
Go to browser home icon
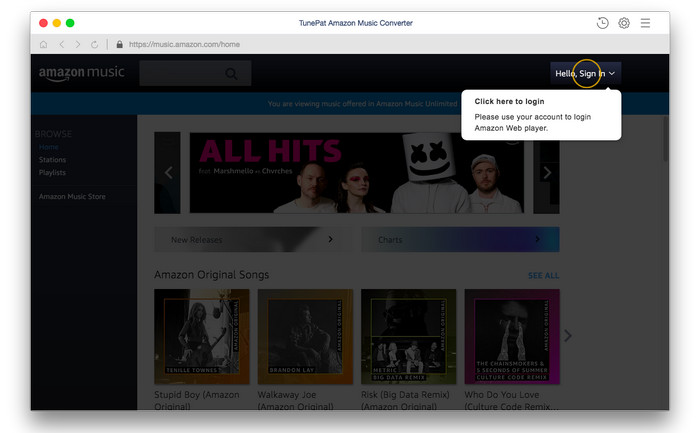click(43, 44)
